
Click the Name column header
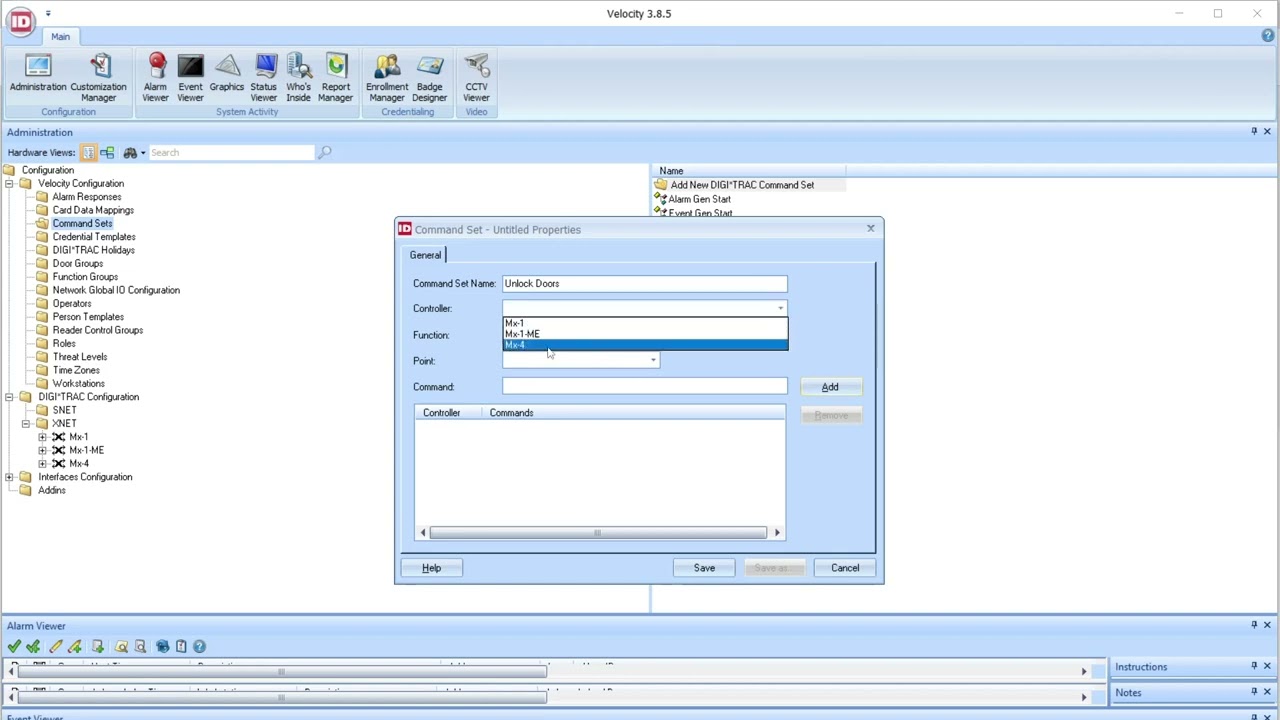(748, 171)
